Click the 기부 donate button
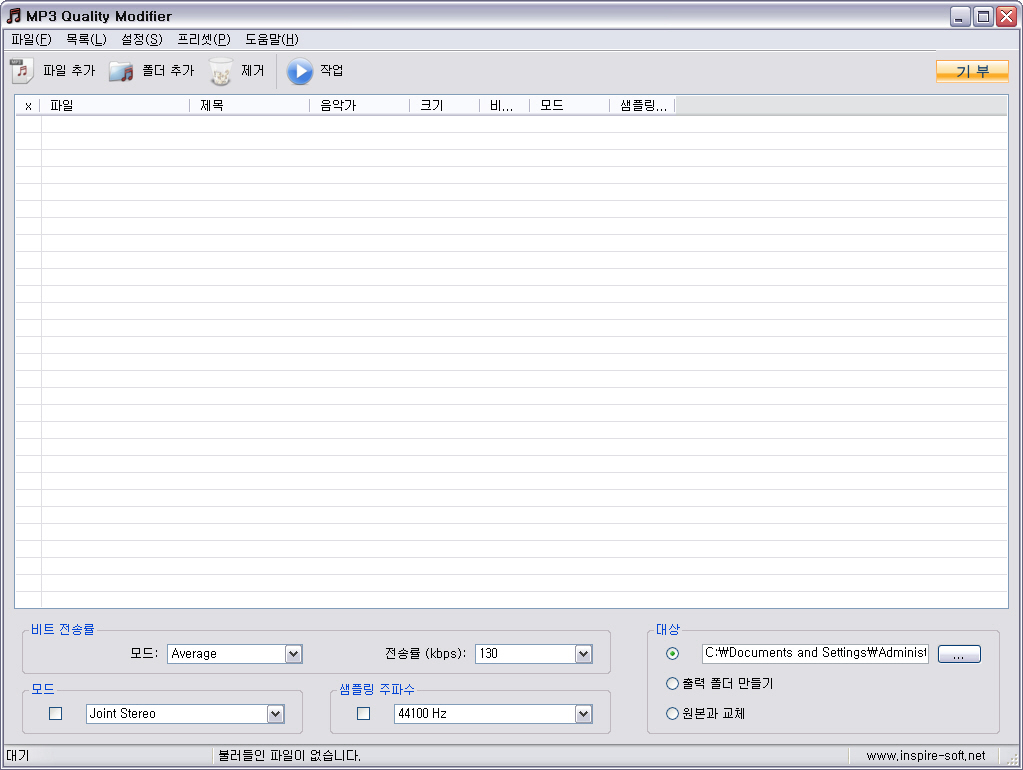The height and width of the screenshot is (770, 1023). point(972,71)
